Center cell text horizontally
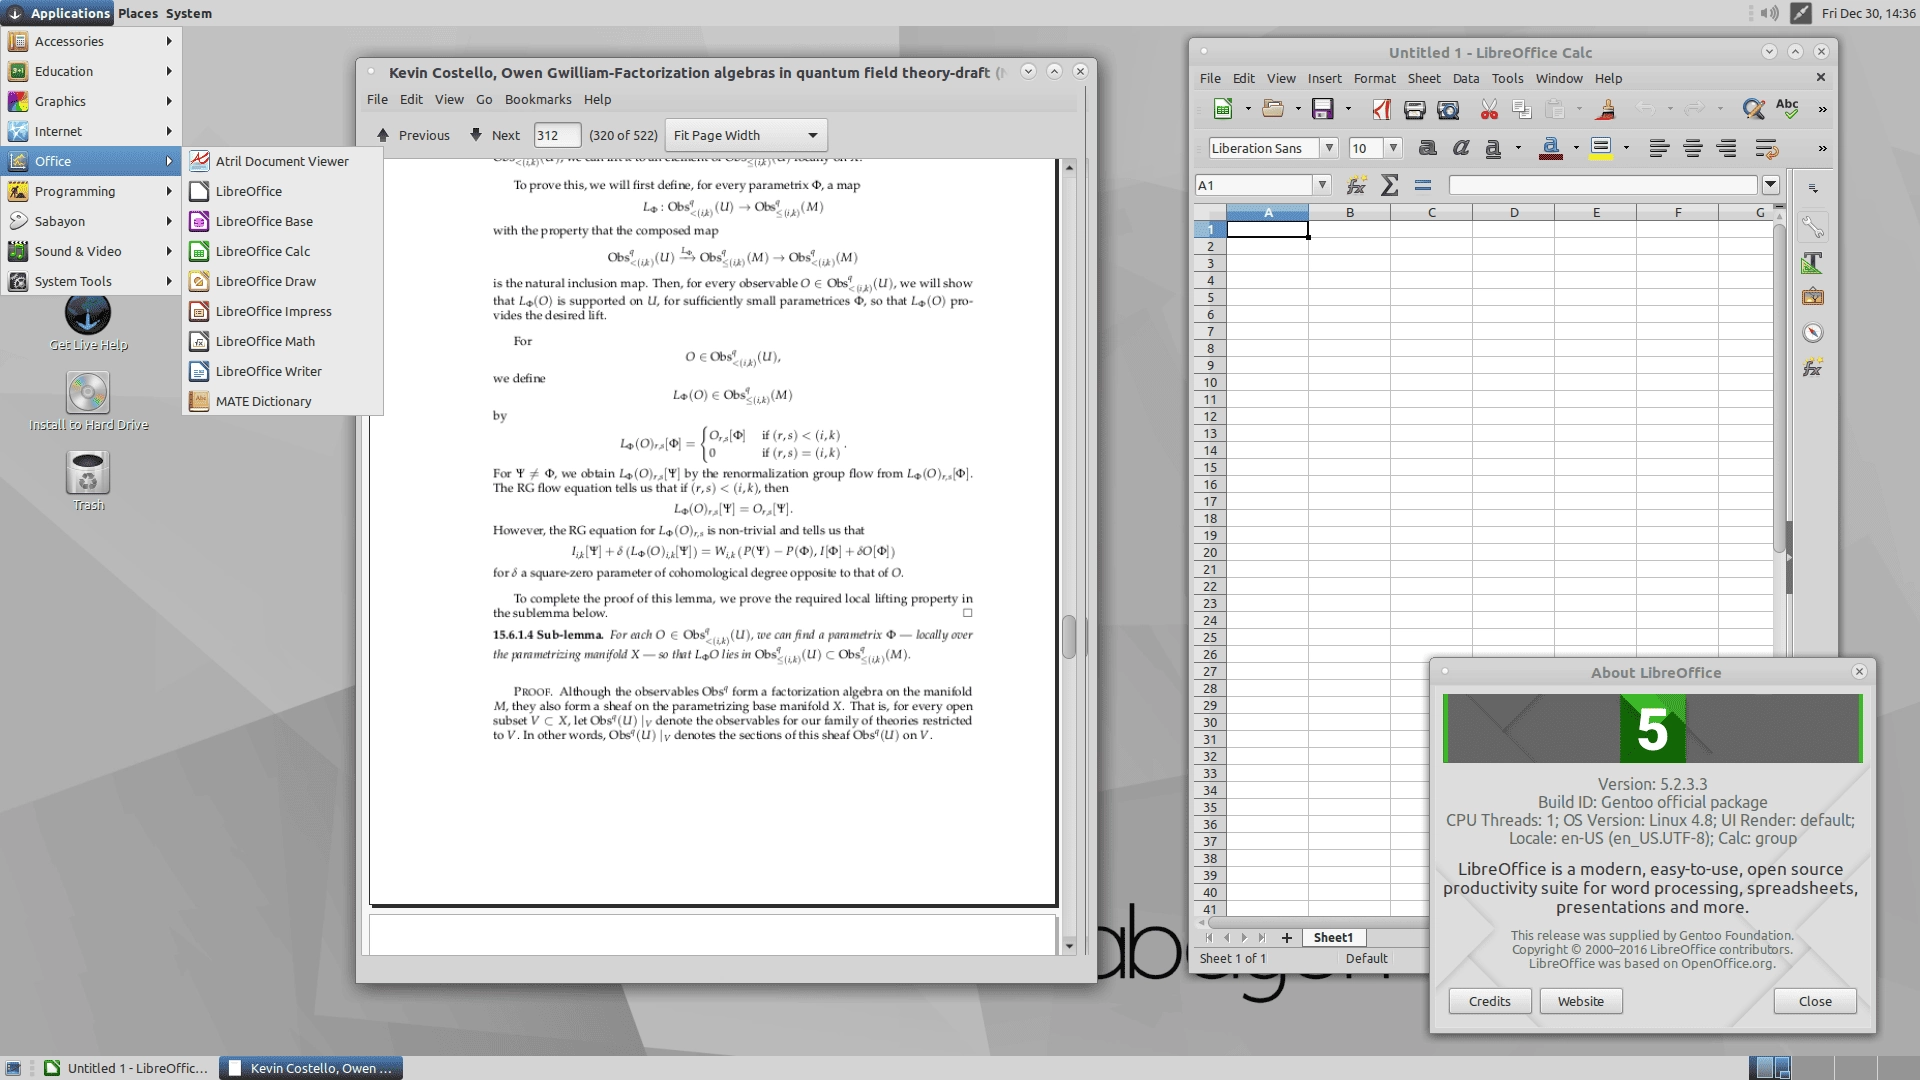The height and width of the screenshot is (1080, 1920). click(x=1693, y=148)
